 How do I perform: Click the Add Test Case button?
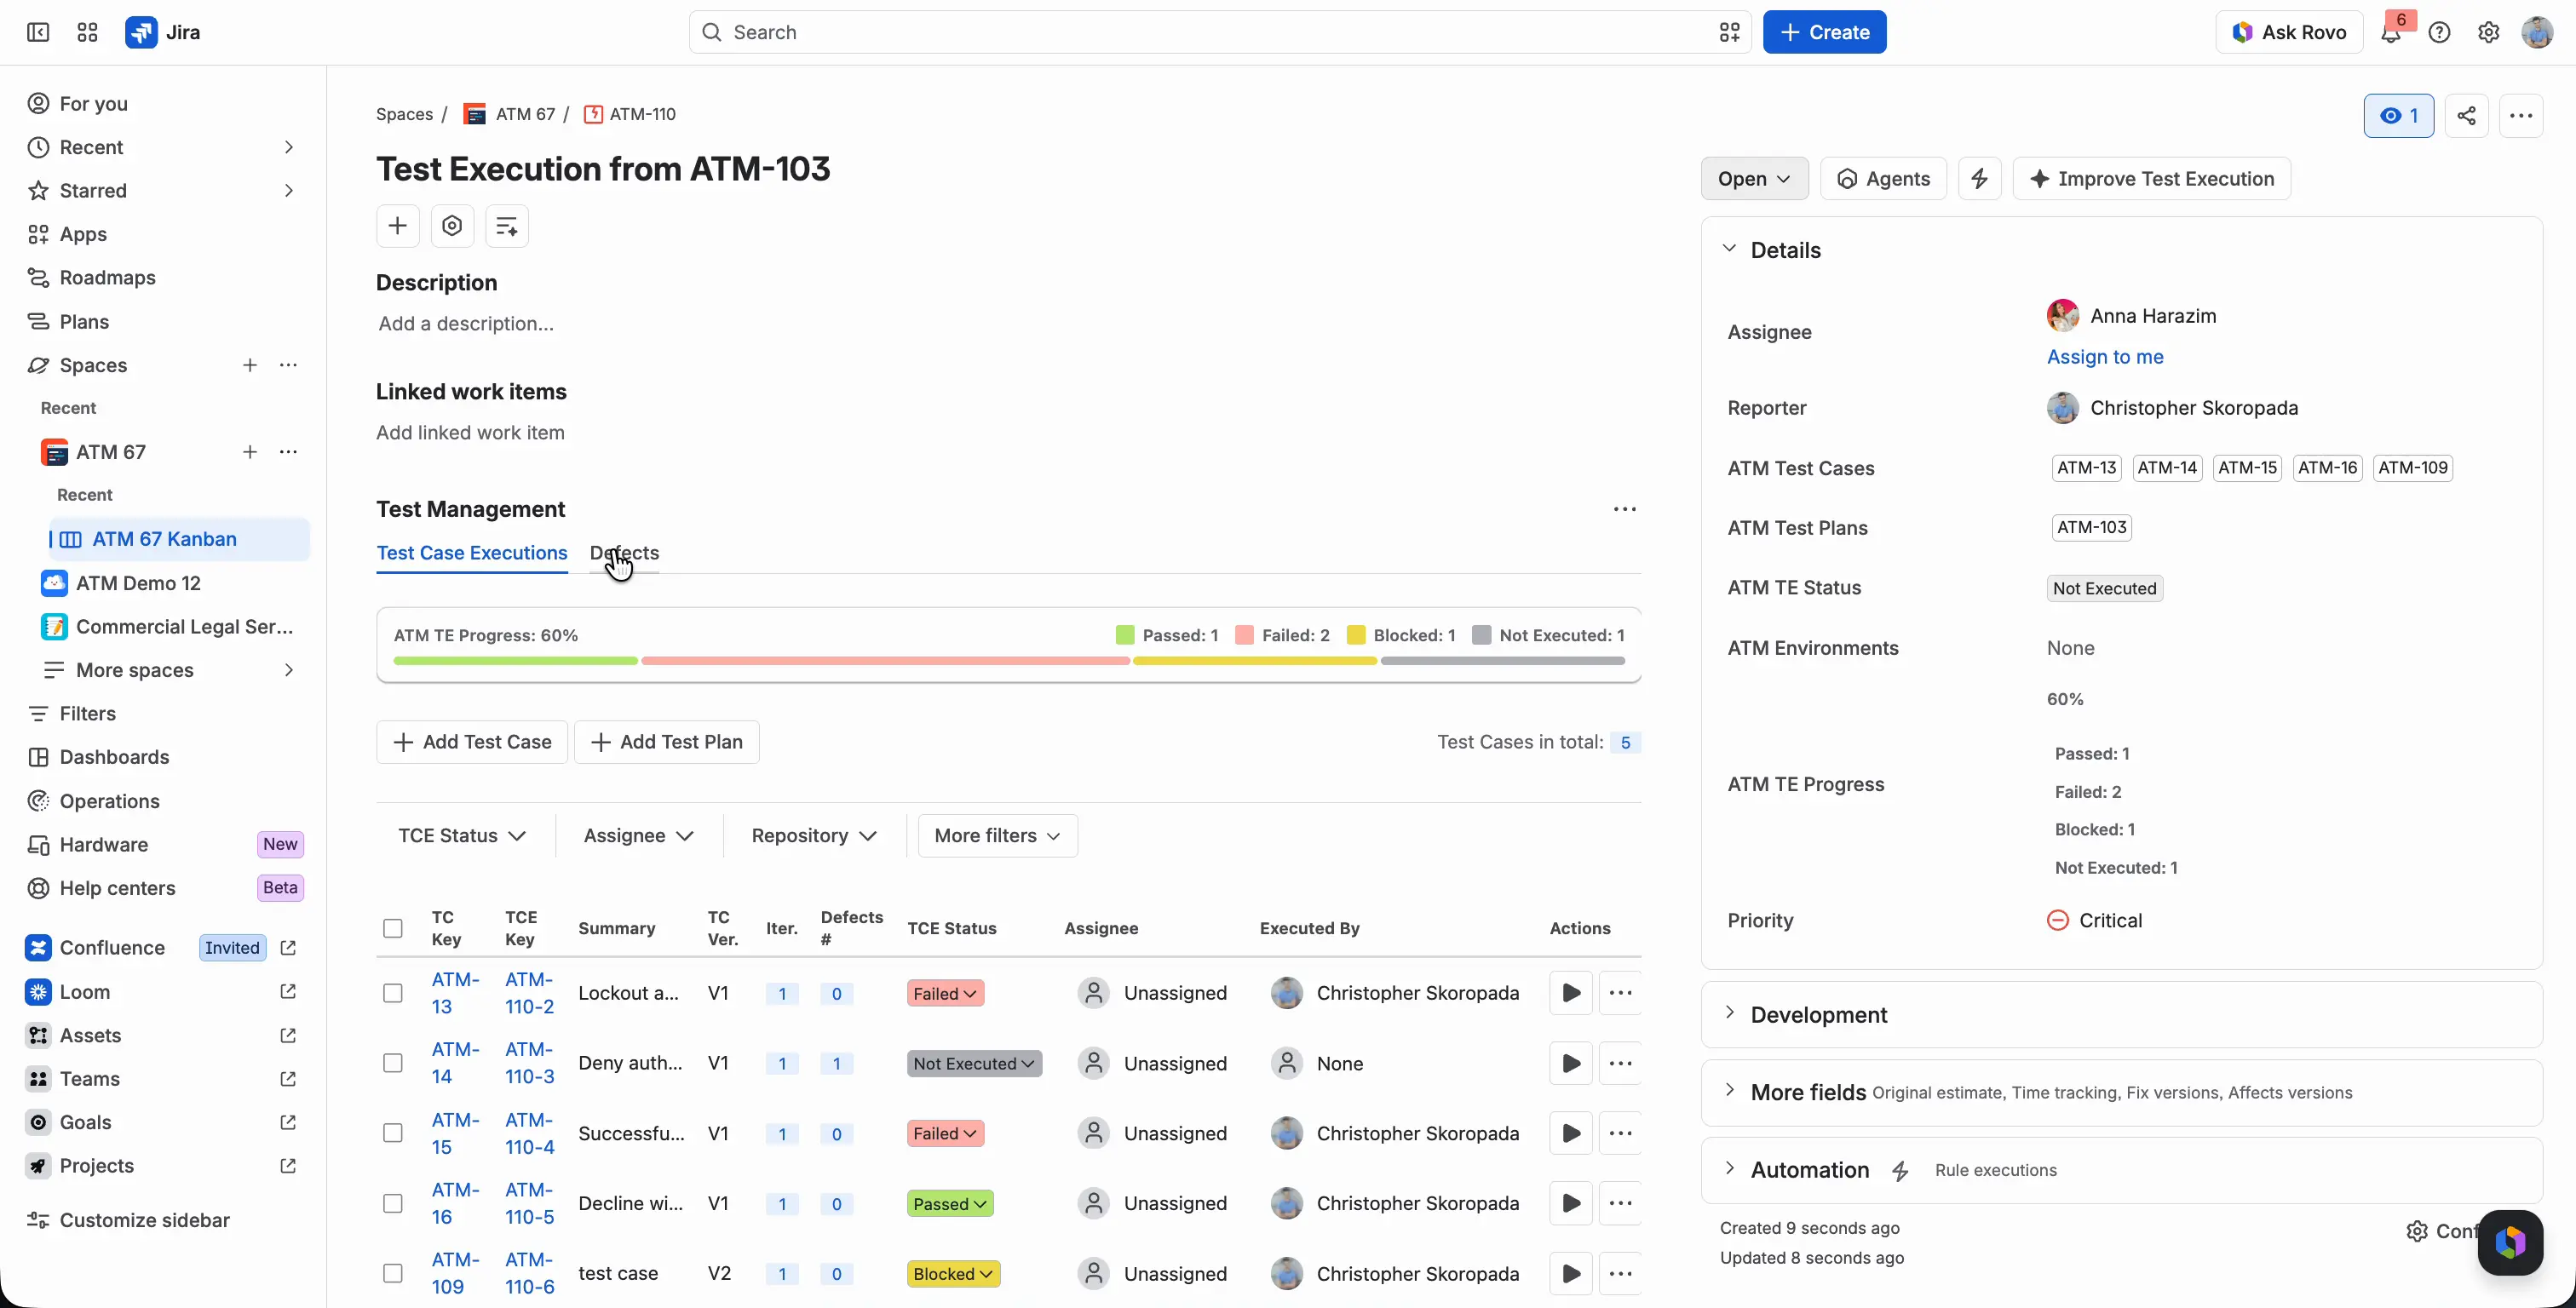coord(472,742)
